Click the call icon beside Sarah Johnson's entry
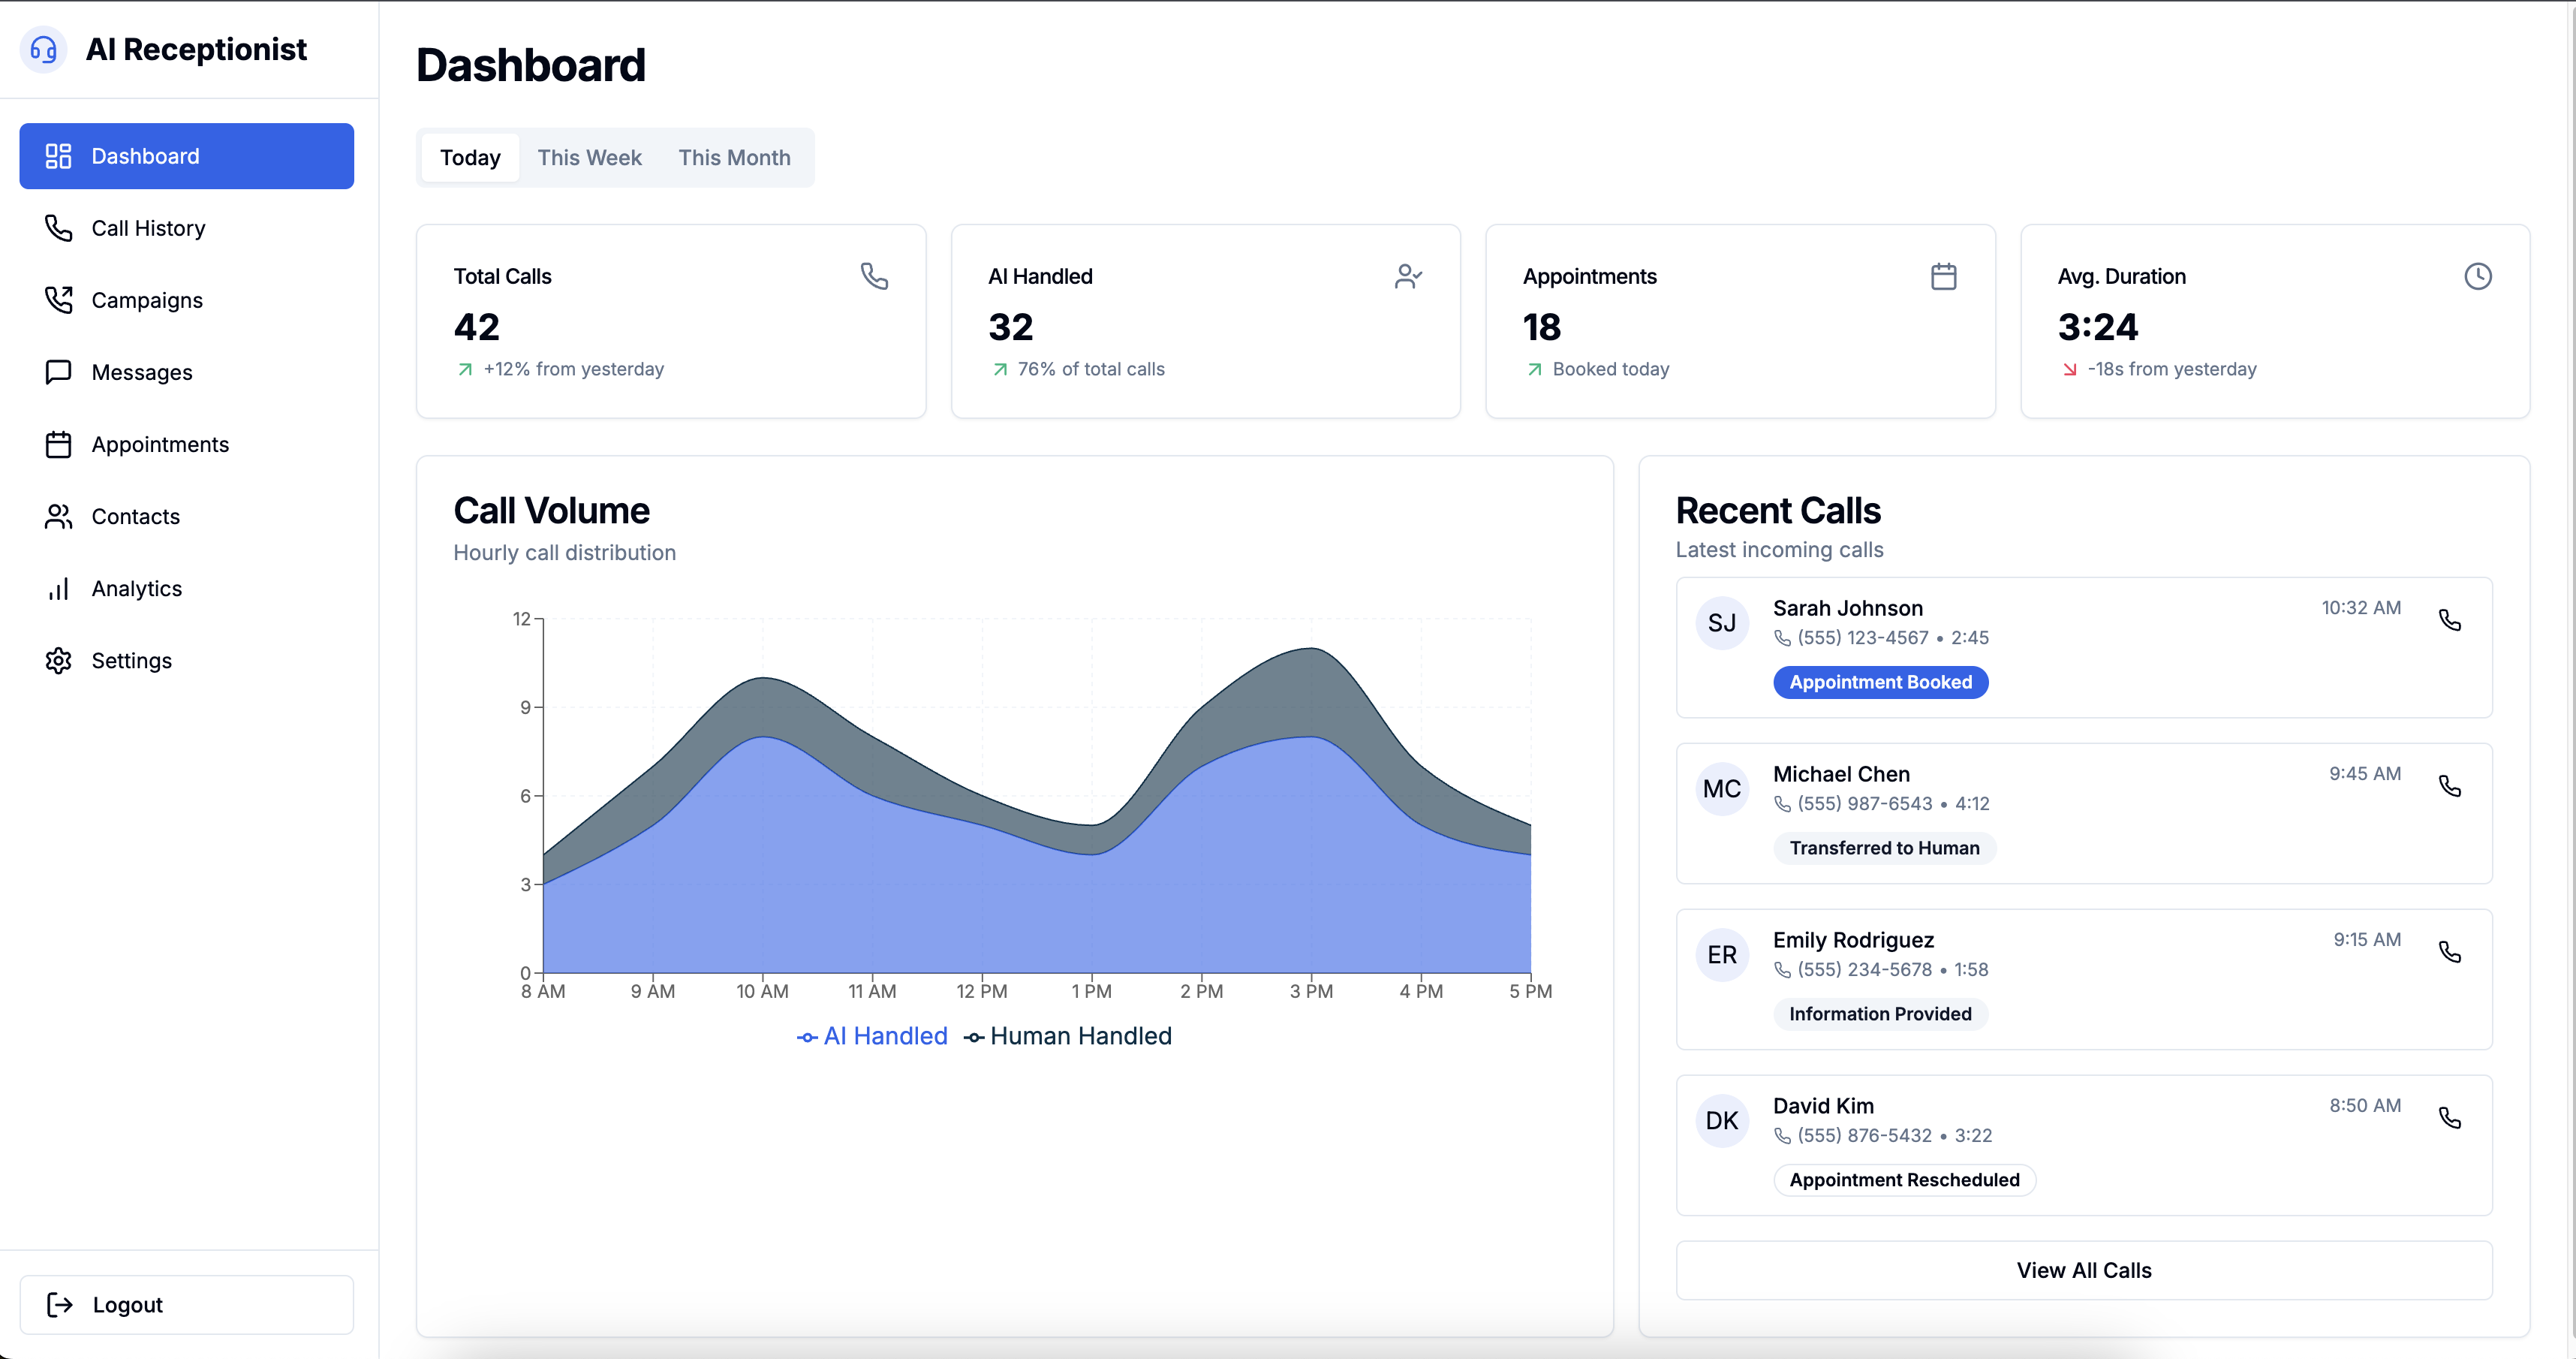Screen dimensions: 2576x1359 (2451, 620)
